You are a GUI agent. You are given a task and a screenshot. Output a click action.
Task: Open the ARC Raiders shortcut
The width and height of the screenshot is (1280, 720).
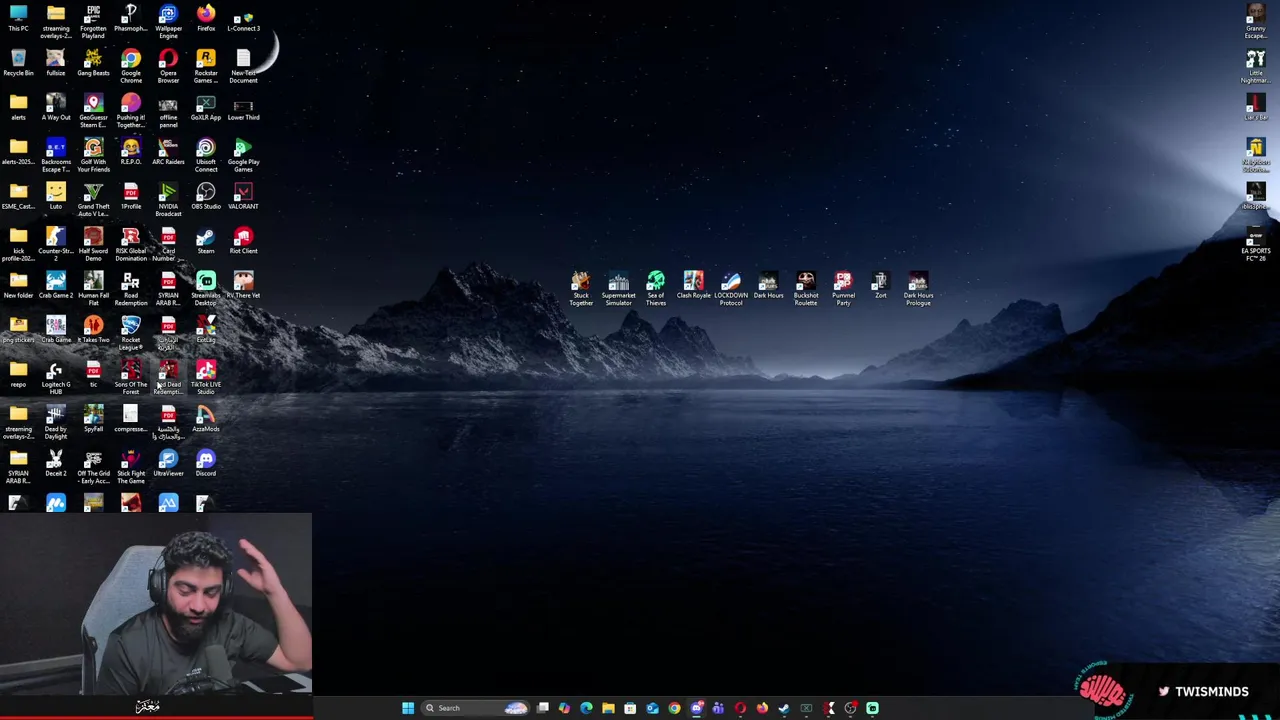pos(168,152)
